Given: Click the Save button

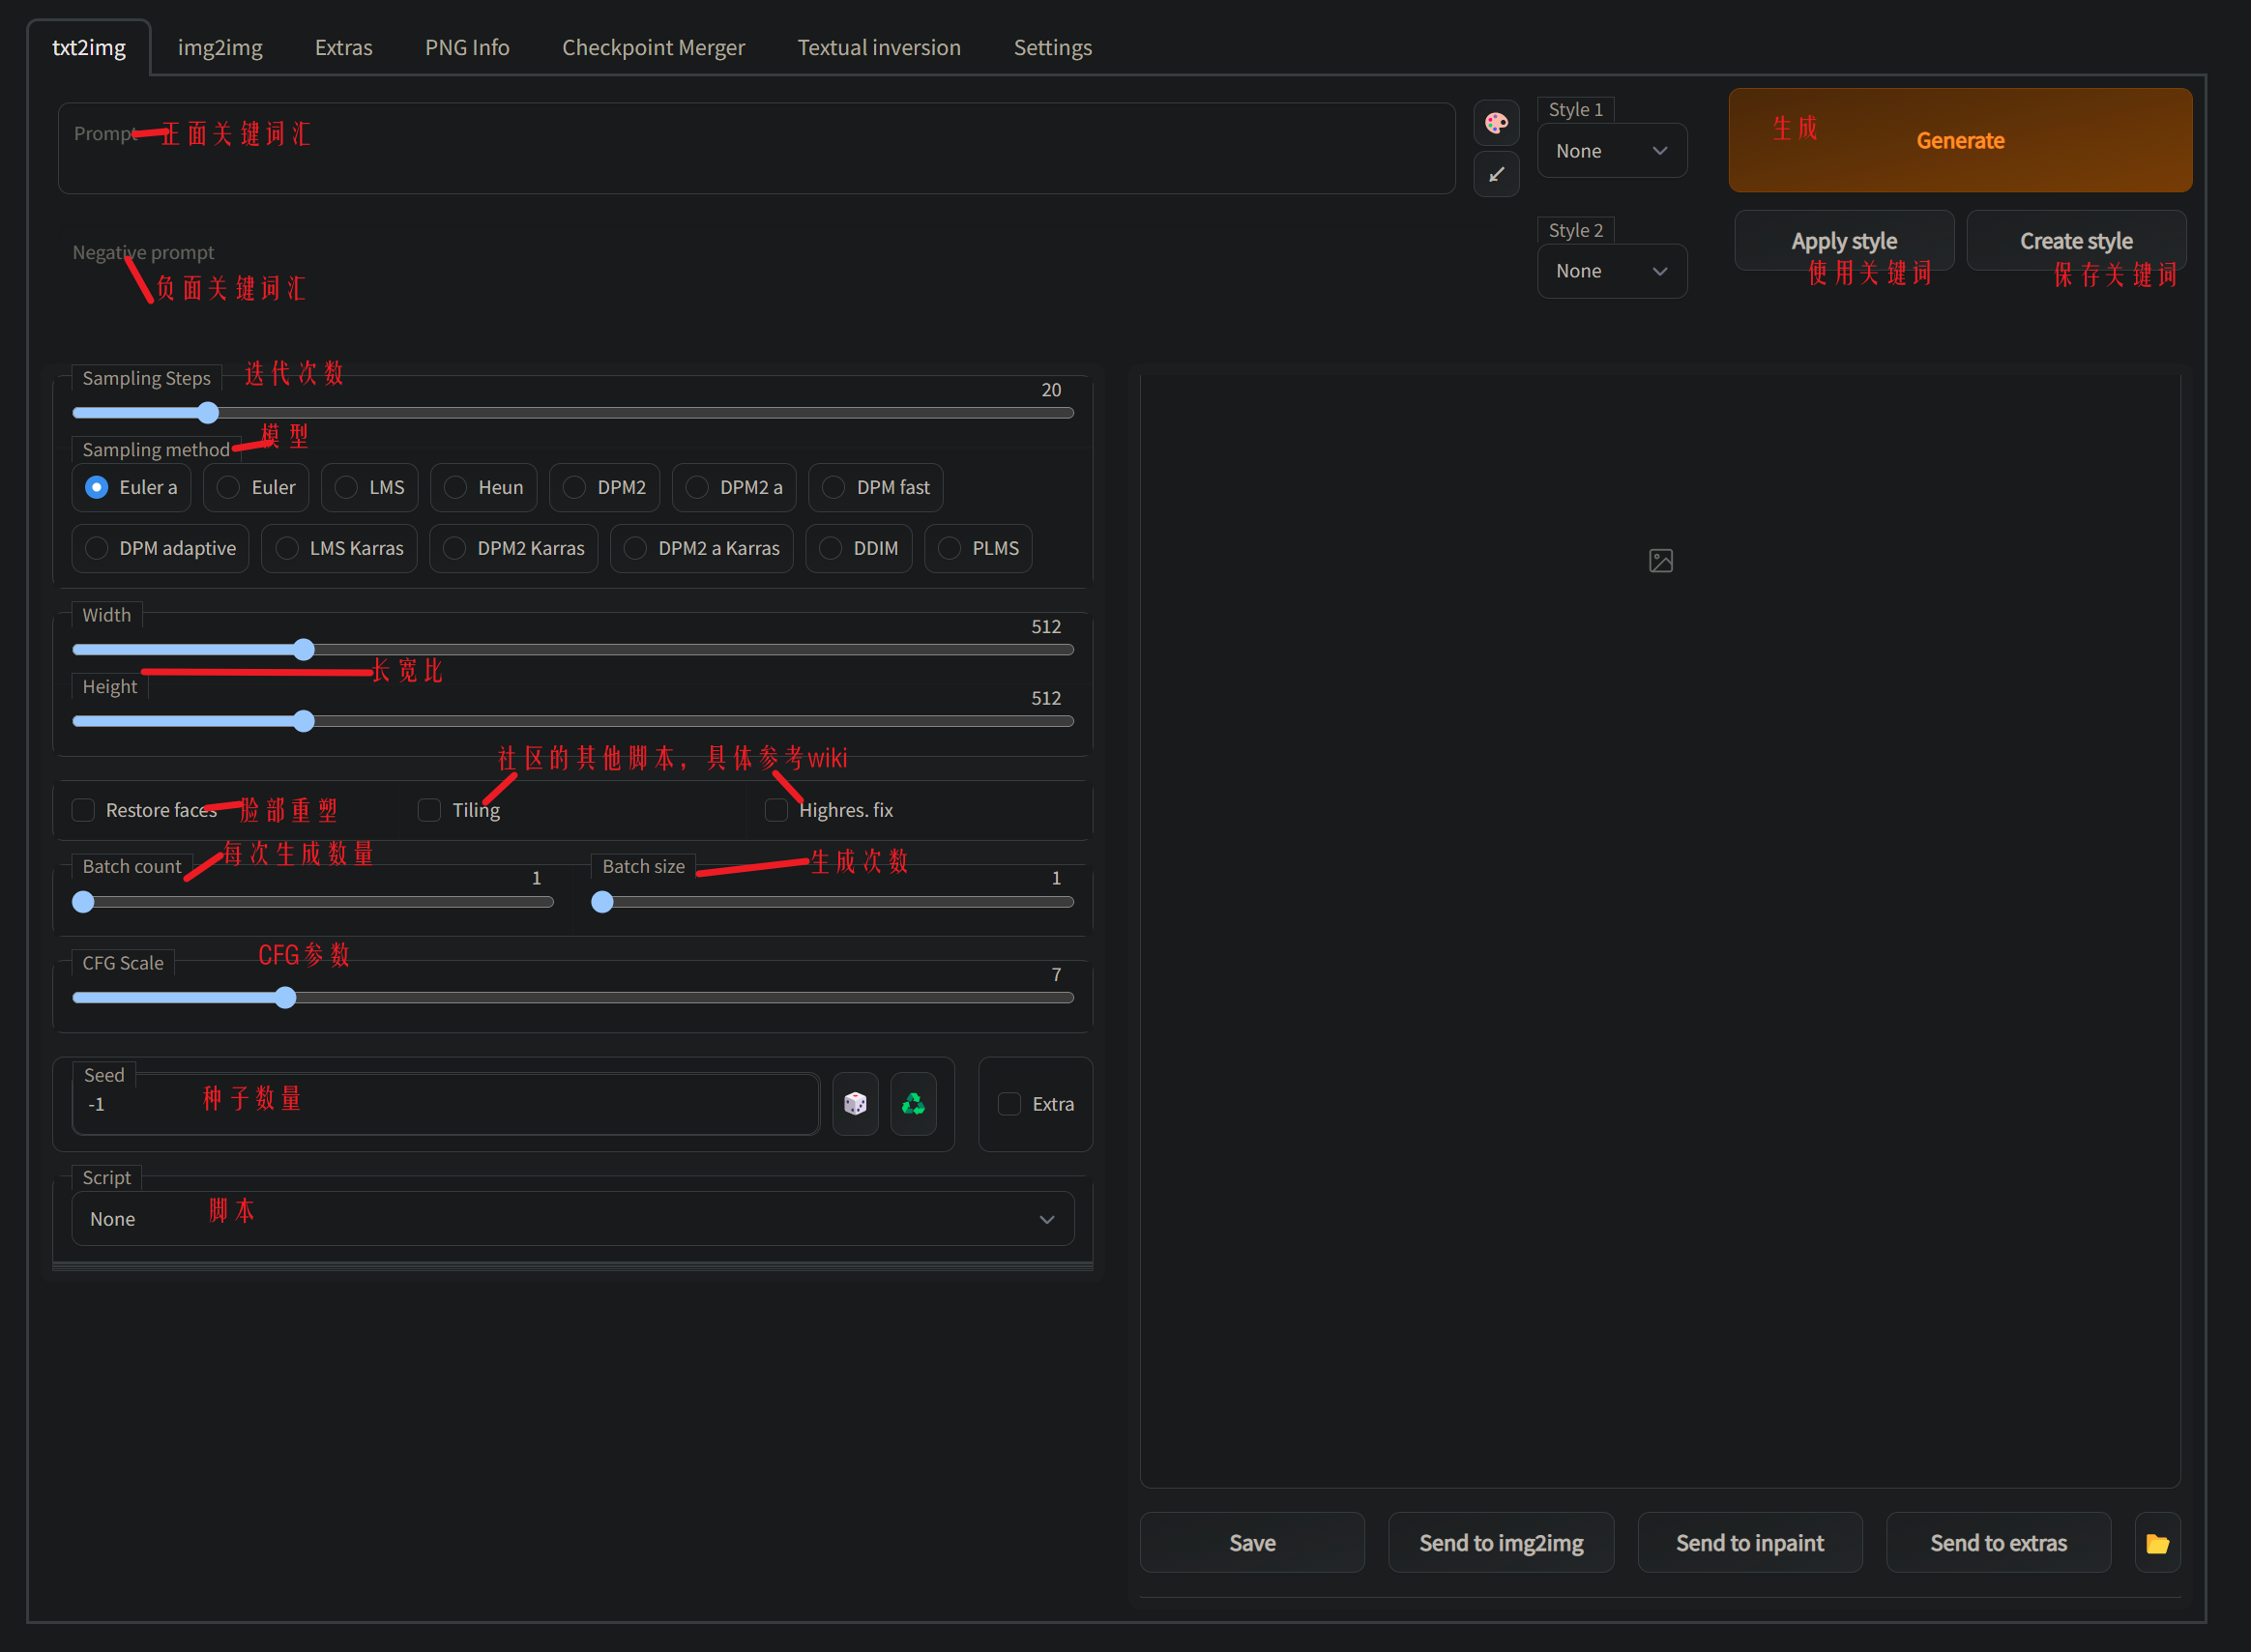Looking at the screenshot, I should pos(1252,1543).
